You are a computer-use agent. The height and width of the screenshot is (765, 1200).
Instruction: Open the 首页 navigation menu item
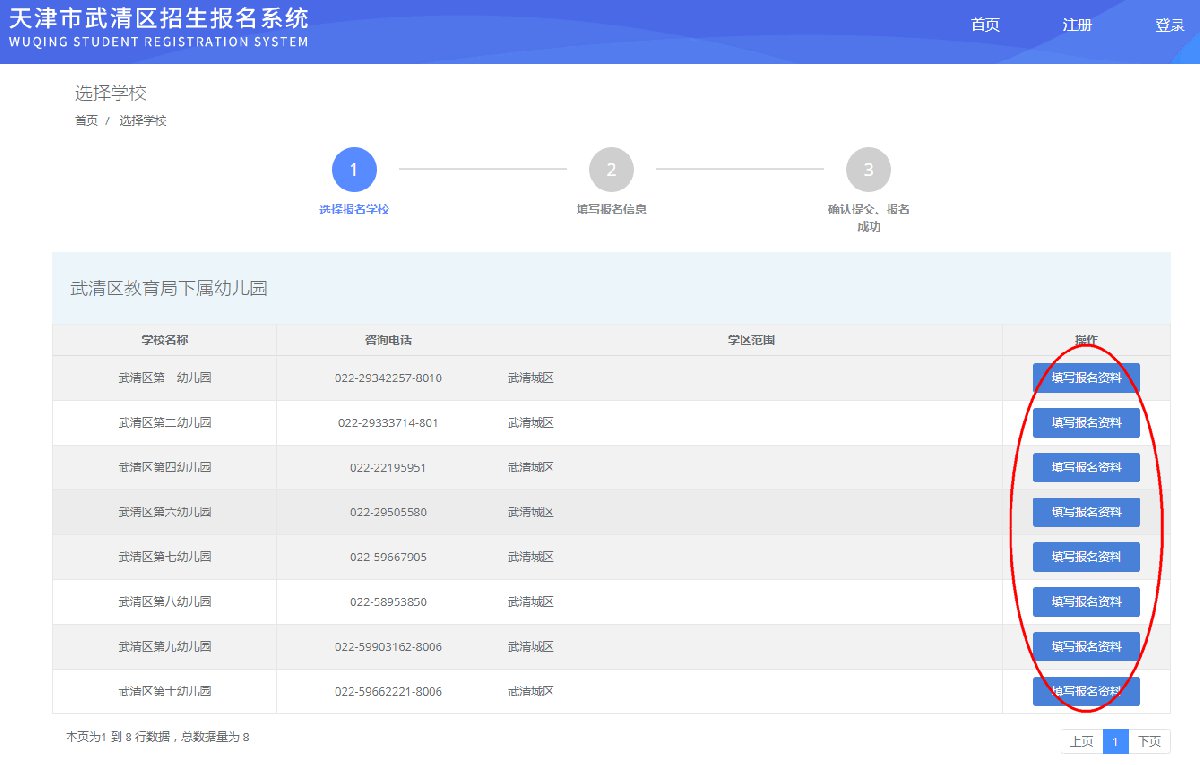point(985,25)
